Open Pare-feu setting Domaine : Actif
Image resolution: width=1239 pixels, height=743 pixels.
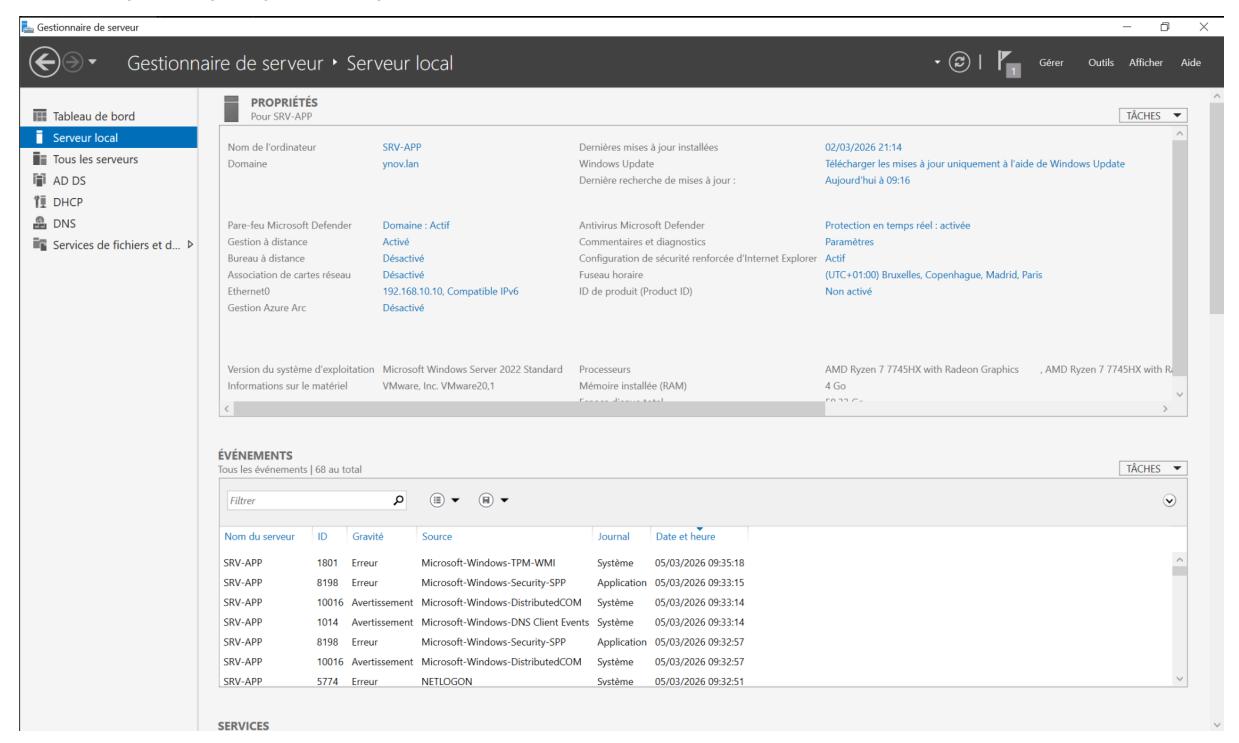click(416, 225)
